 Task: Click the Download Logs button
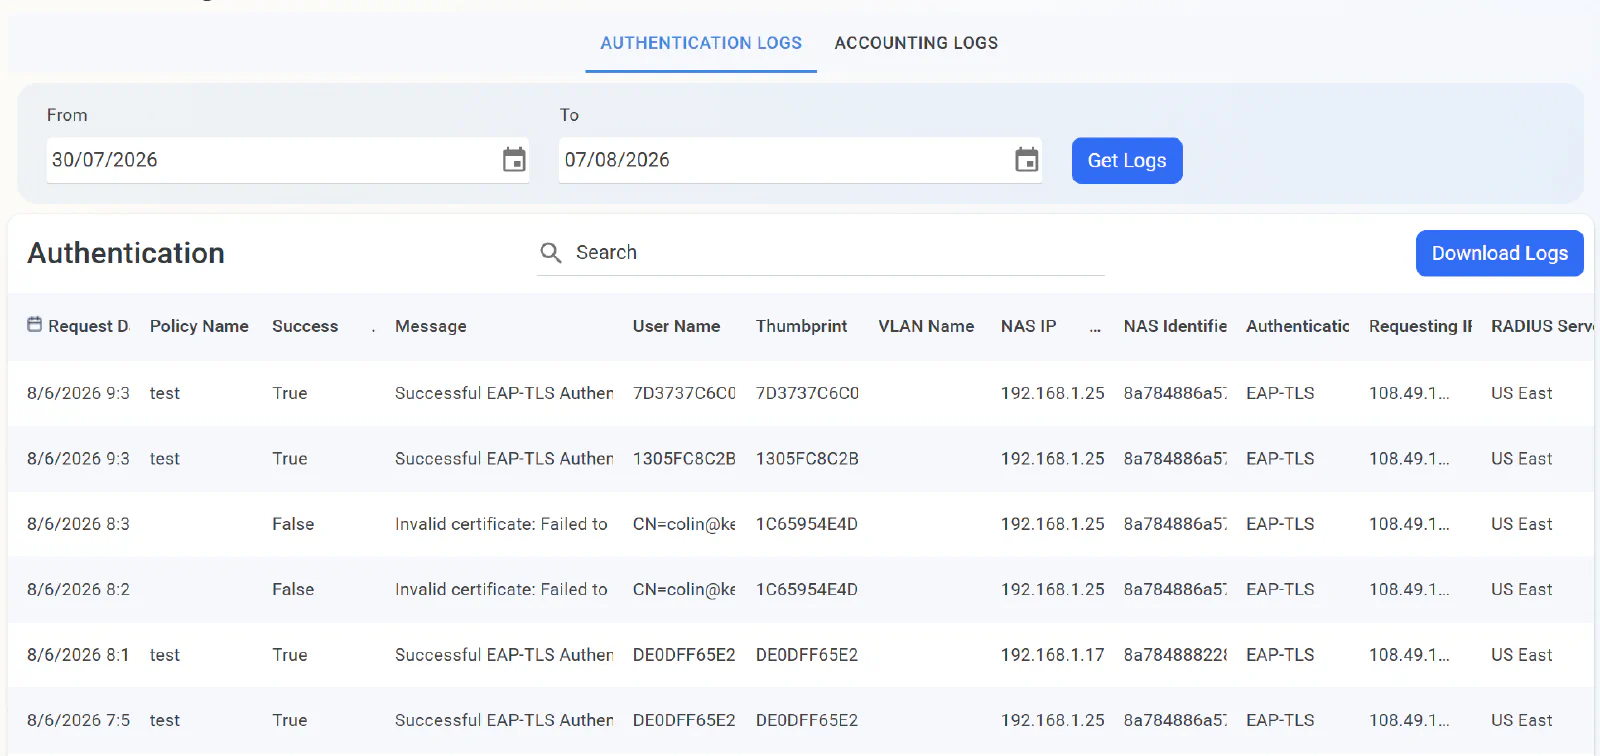pos(1499,253)
